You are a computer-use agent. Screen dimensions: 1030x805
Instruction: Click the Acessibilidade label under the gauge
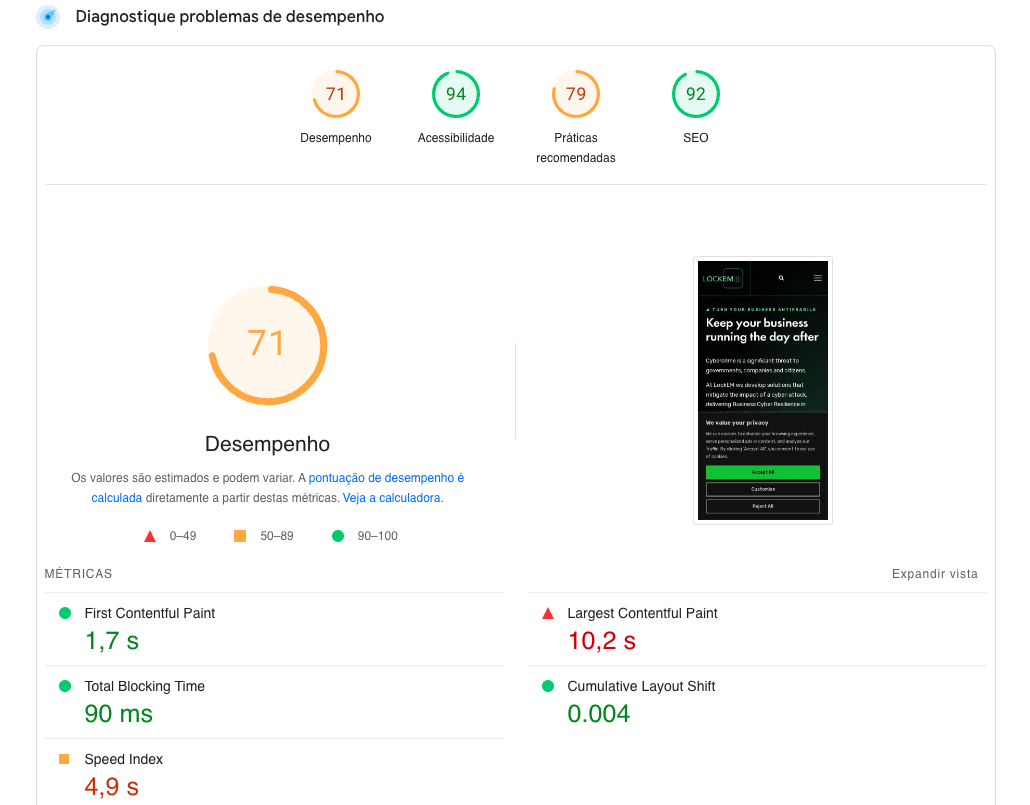(x=456, y=138)
